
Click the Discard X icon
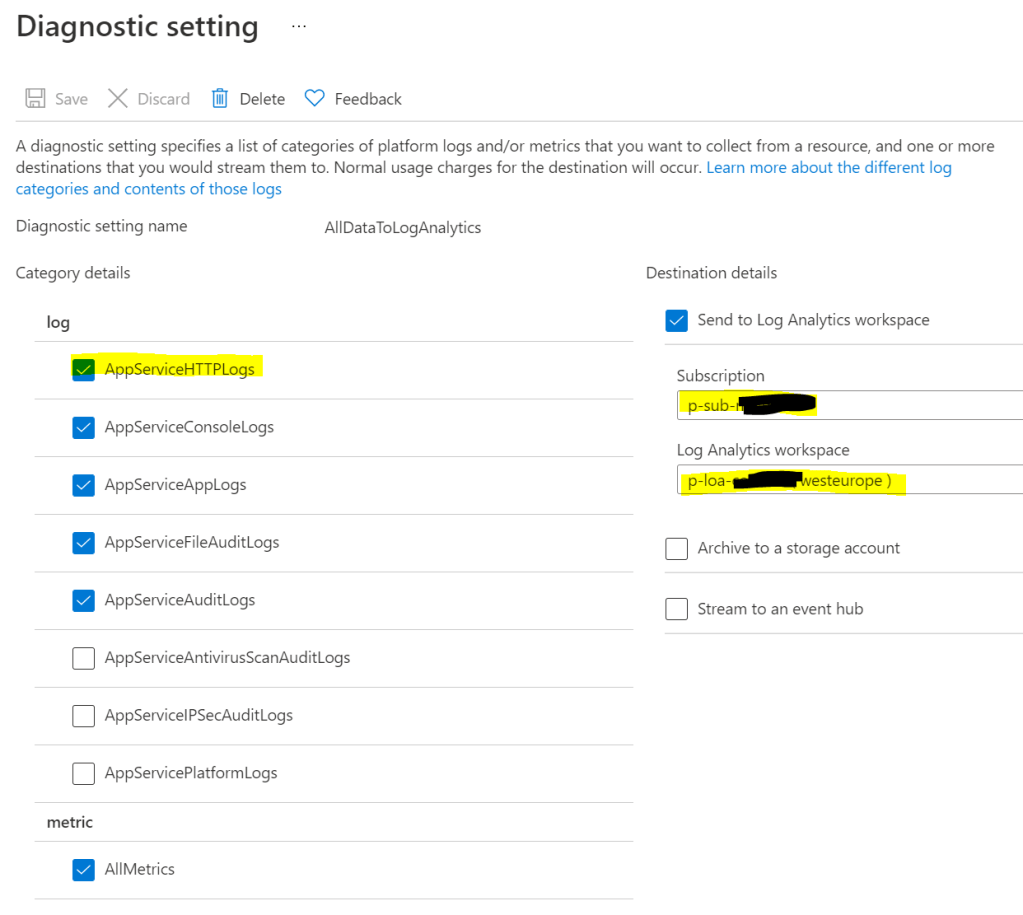(118, 98)
